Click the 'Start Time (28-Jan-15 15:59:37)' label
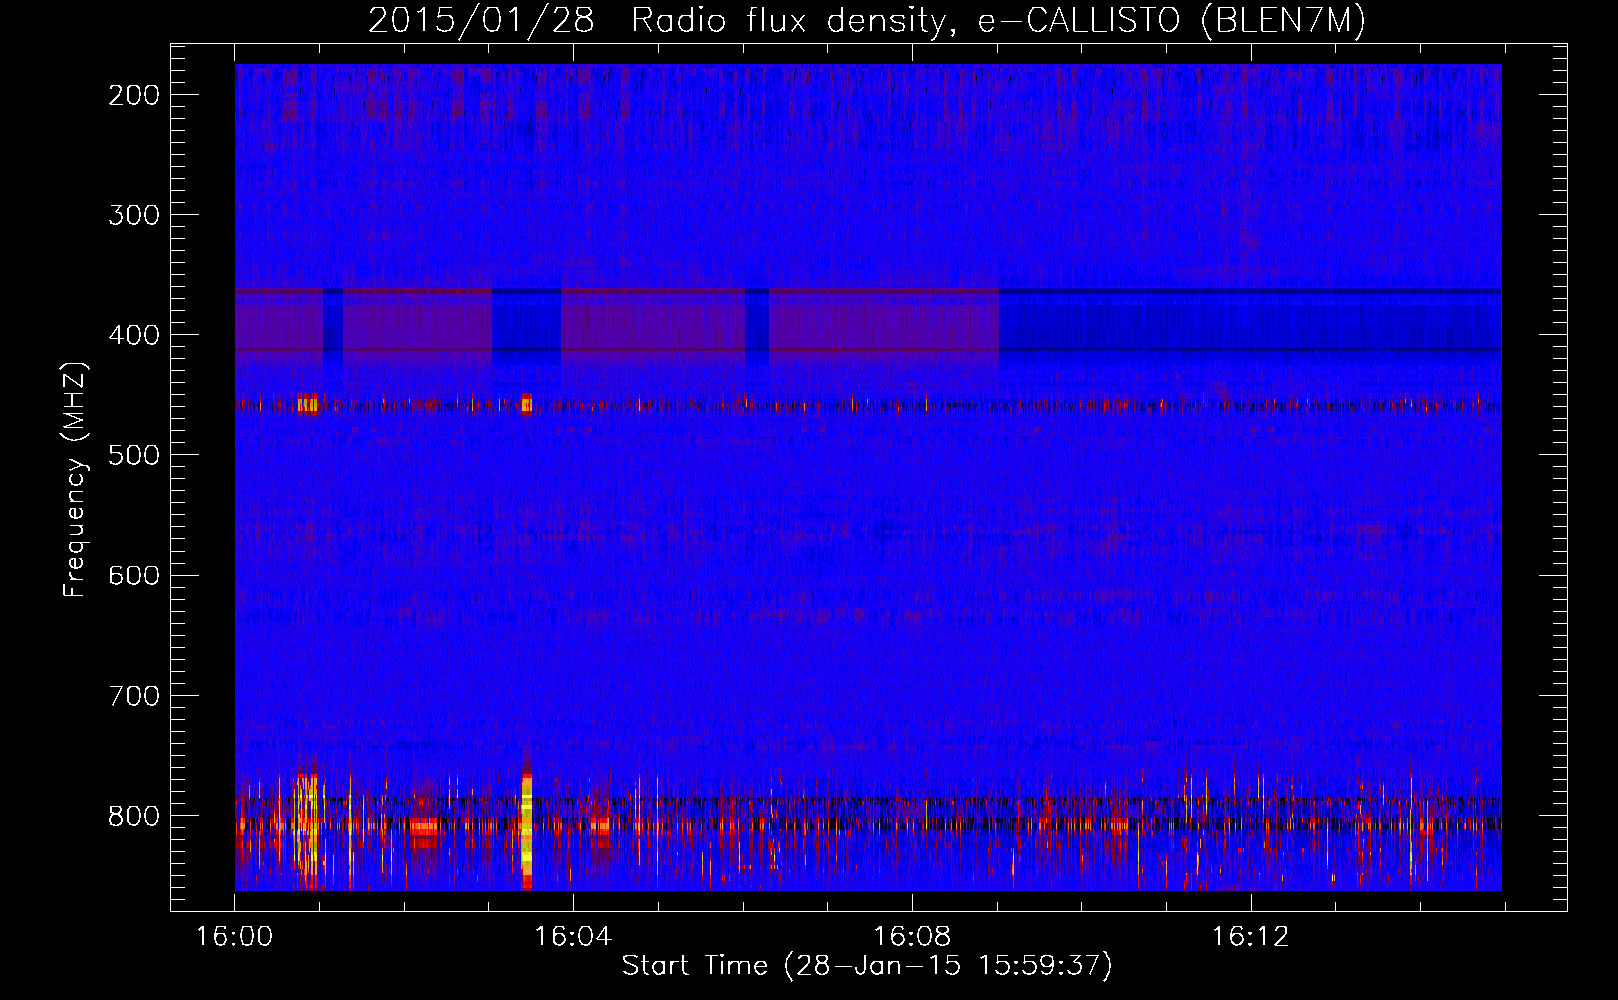This screenshot has height=1000, width=1618. 867,965
